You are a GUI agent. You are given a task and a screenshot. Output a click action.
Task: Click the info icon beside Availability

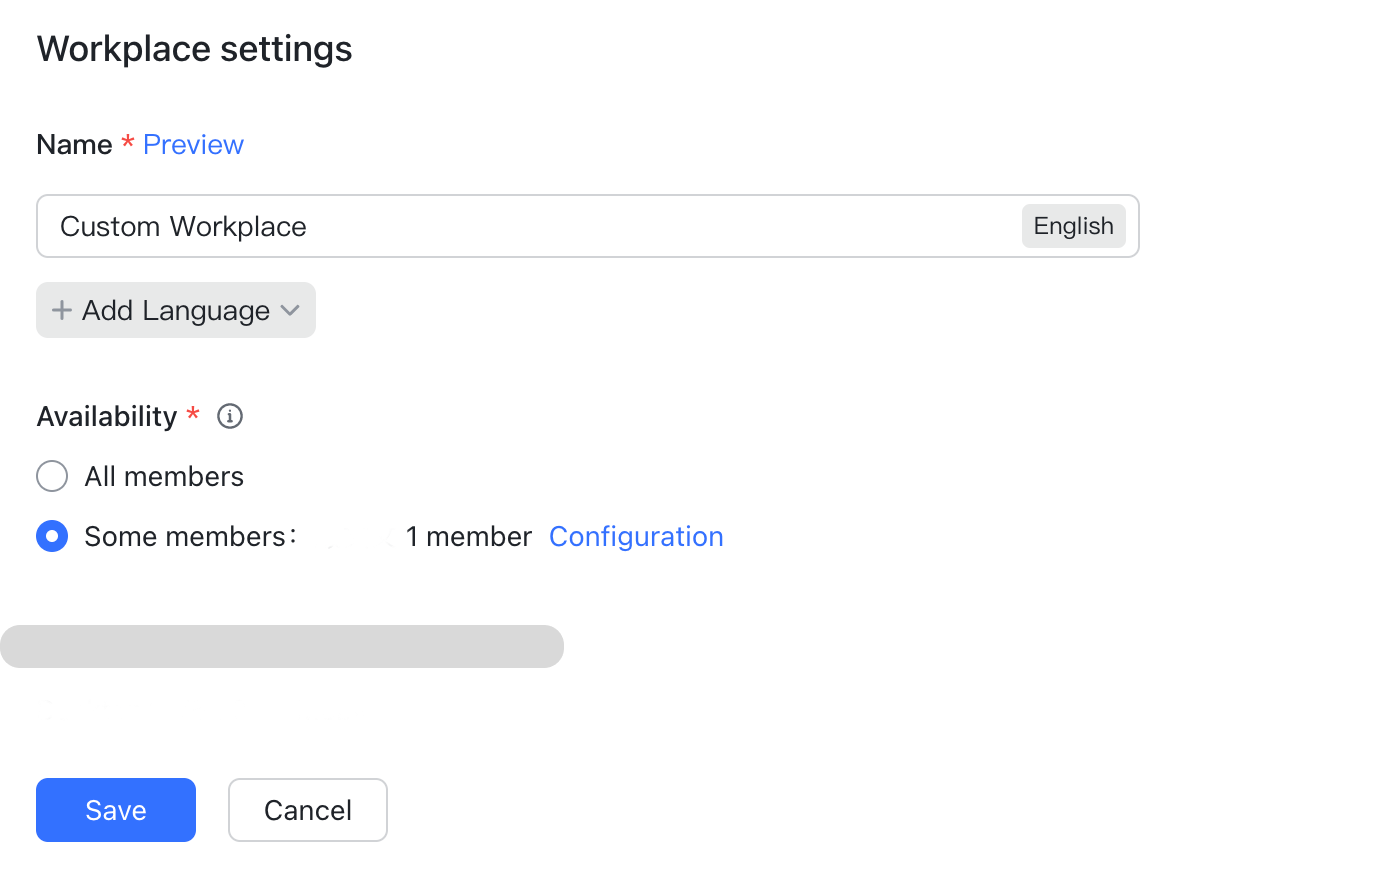point(230,416)
